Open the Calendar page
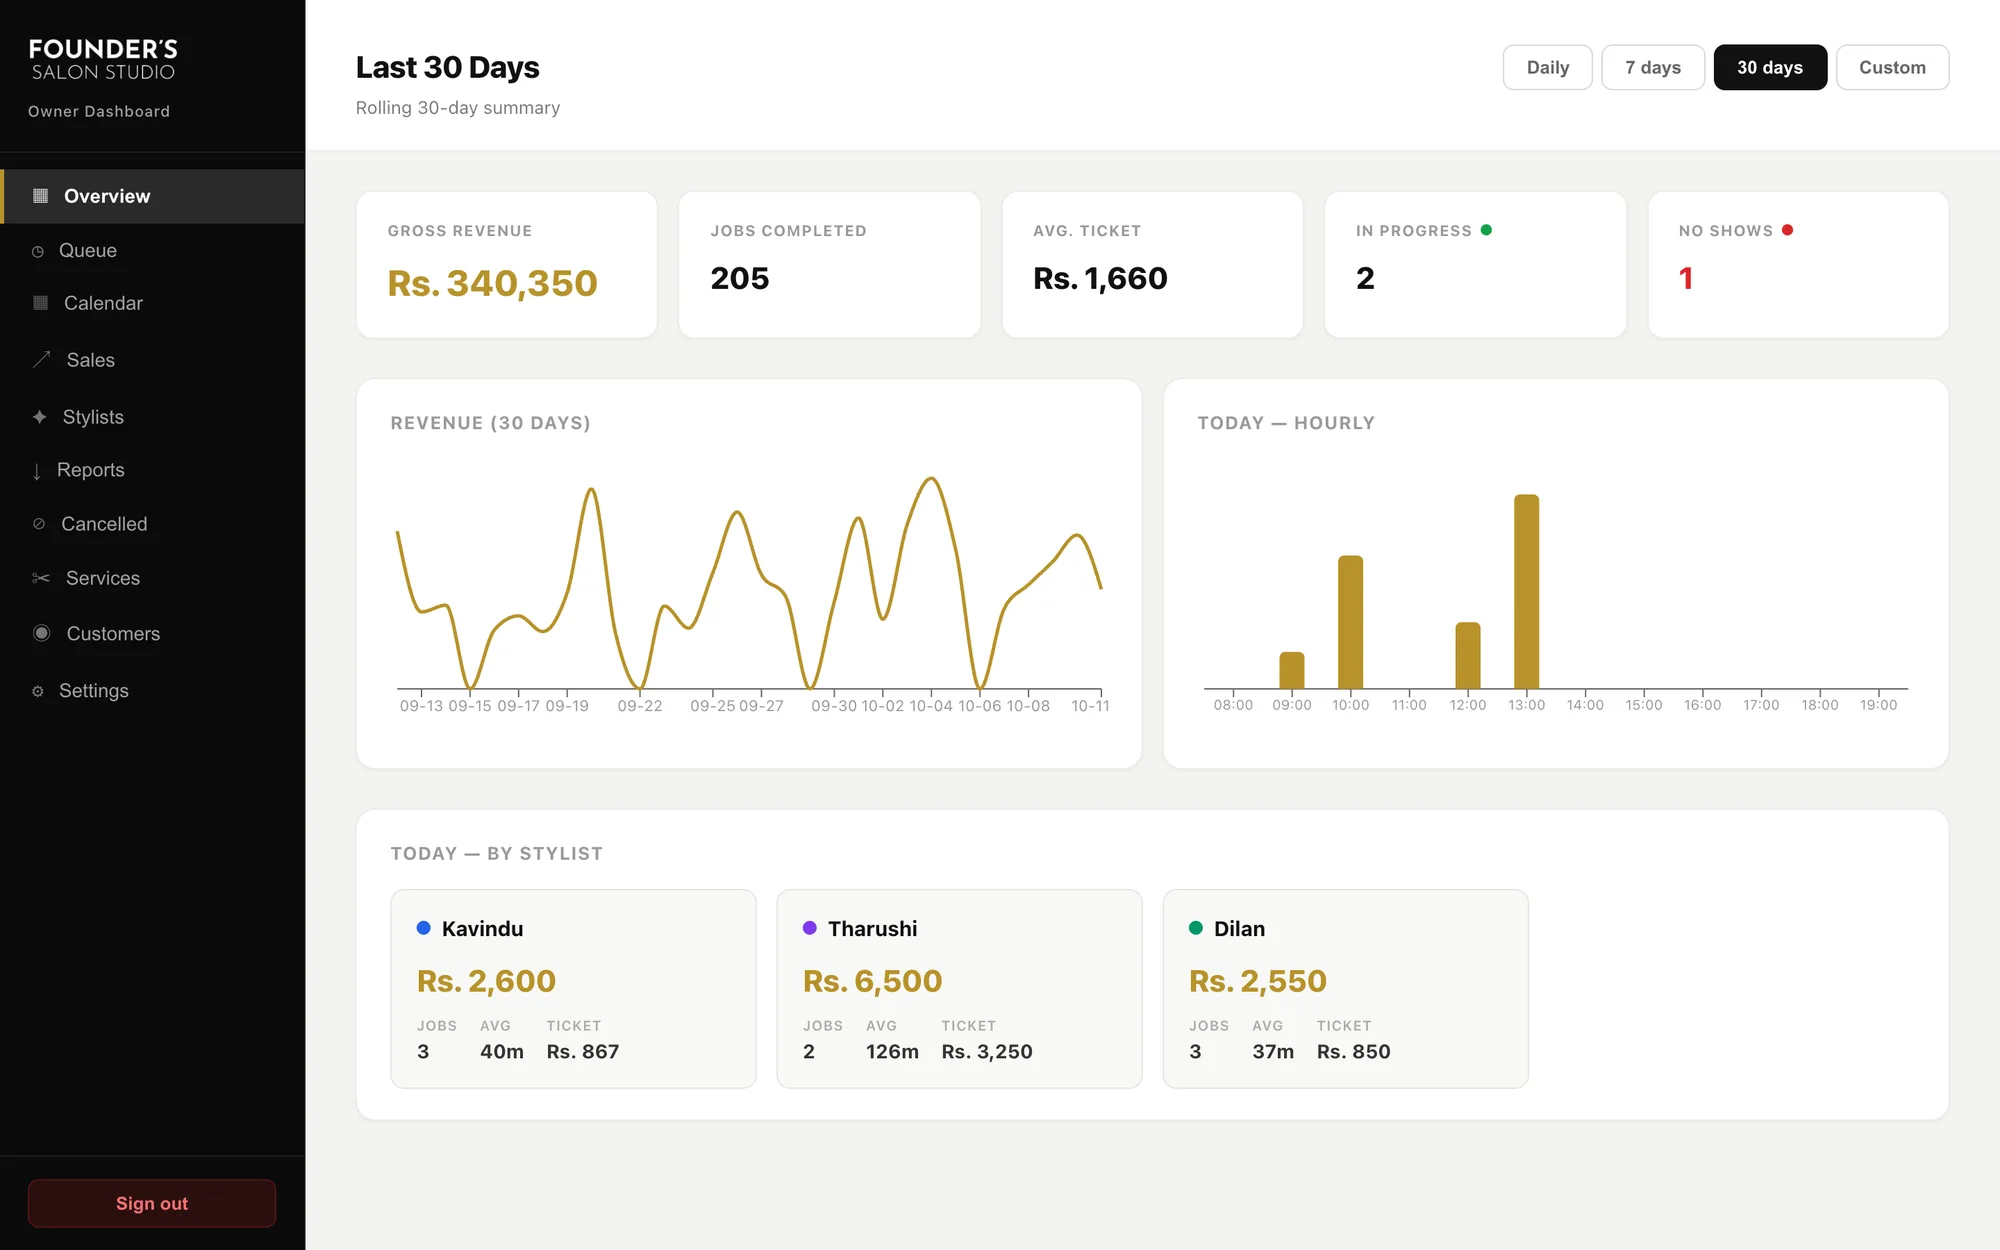Screen dimensions: 2000x1250 pyautogui.click(x=153, y=303)
